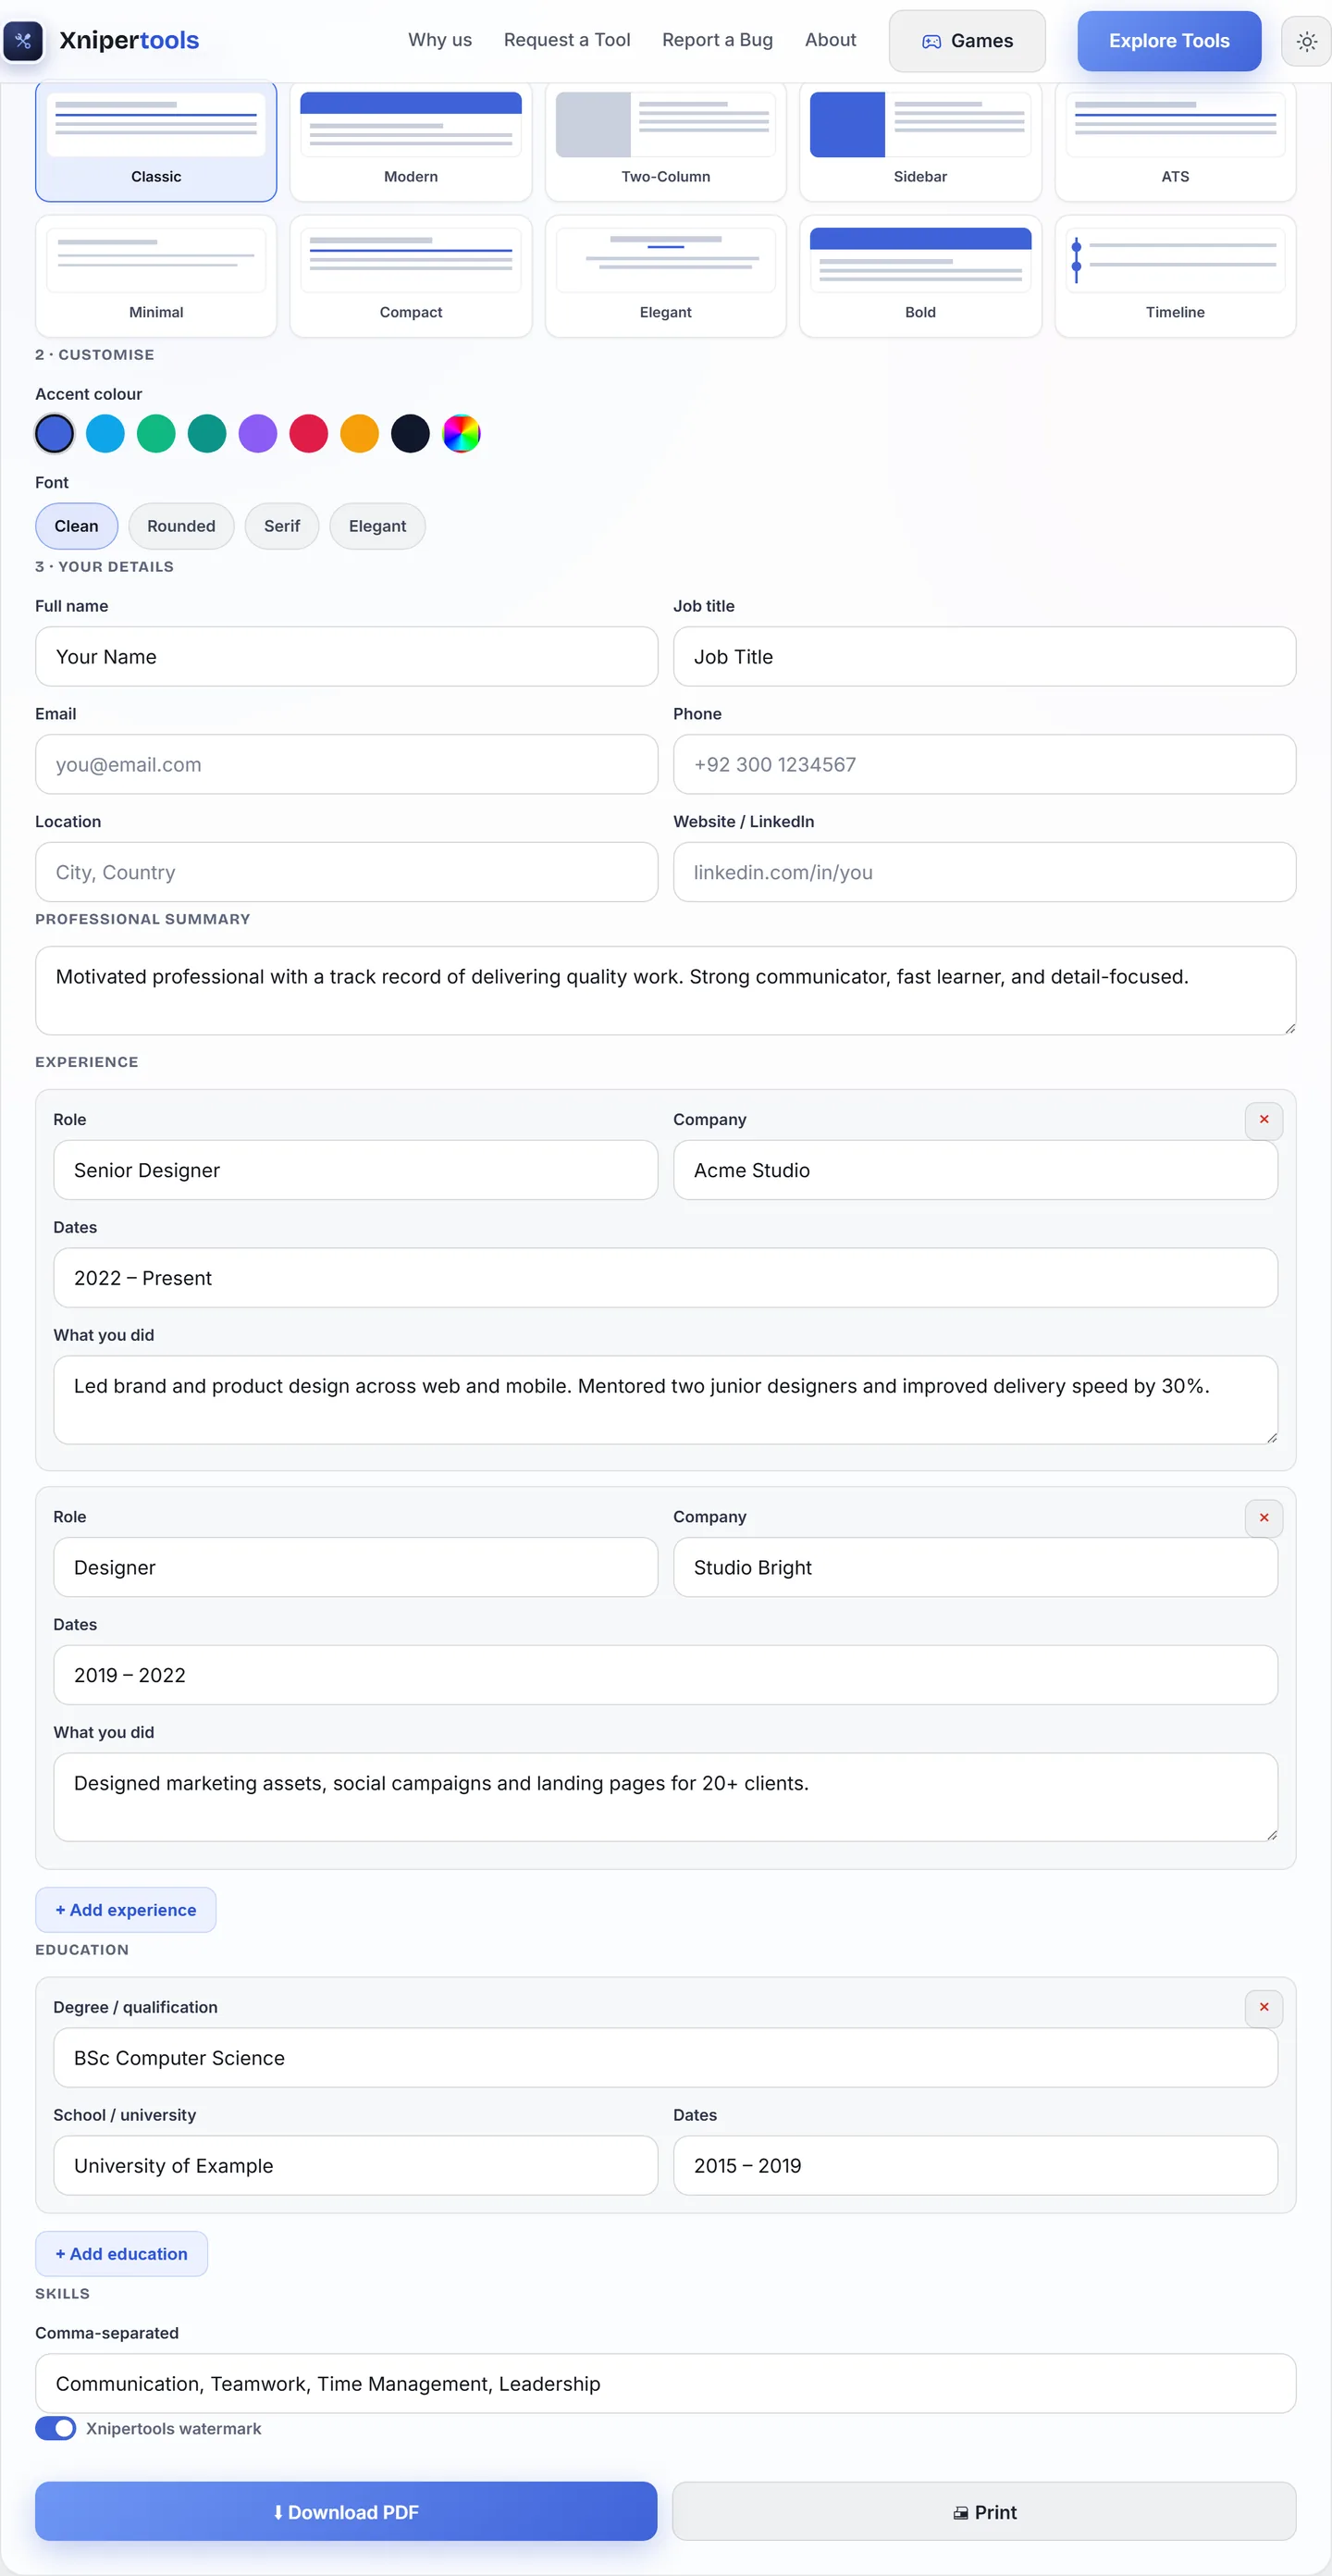Select the Clean font option
Viewport: 1332px width, 2576px height.
[76, 526]
